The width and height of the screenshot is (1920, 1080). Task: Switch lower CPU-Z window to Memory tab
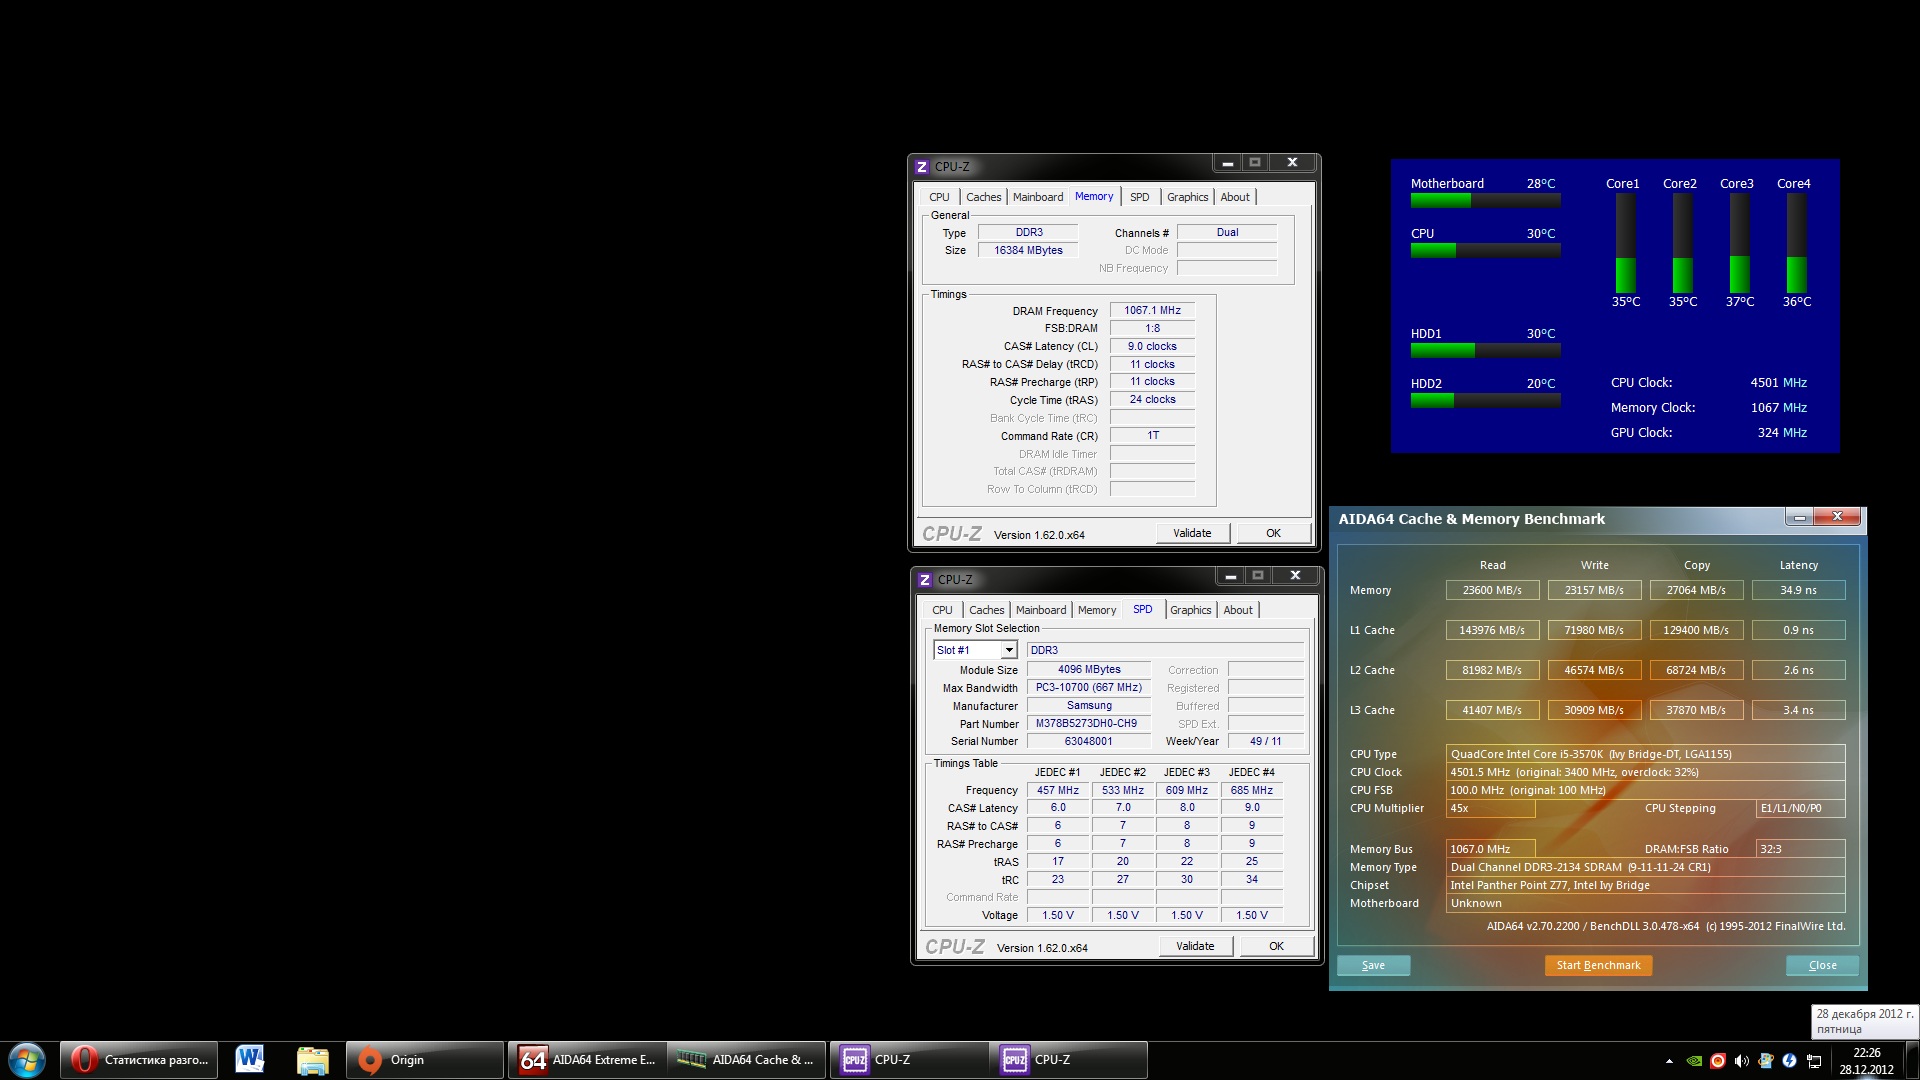tap(1097, 610)
